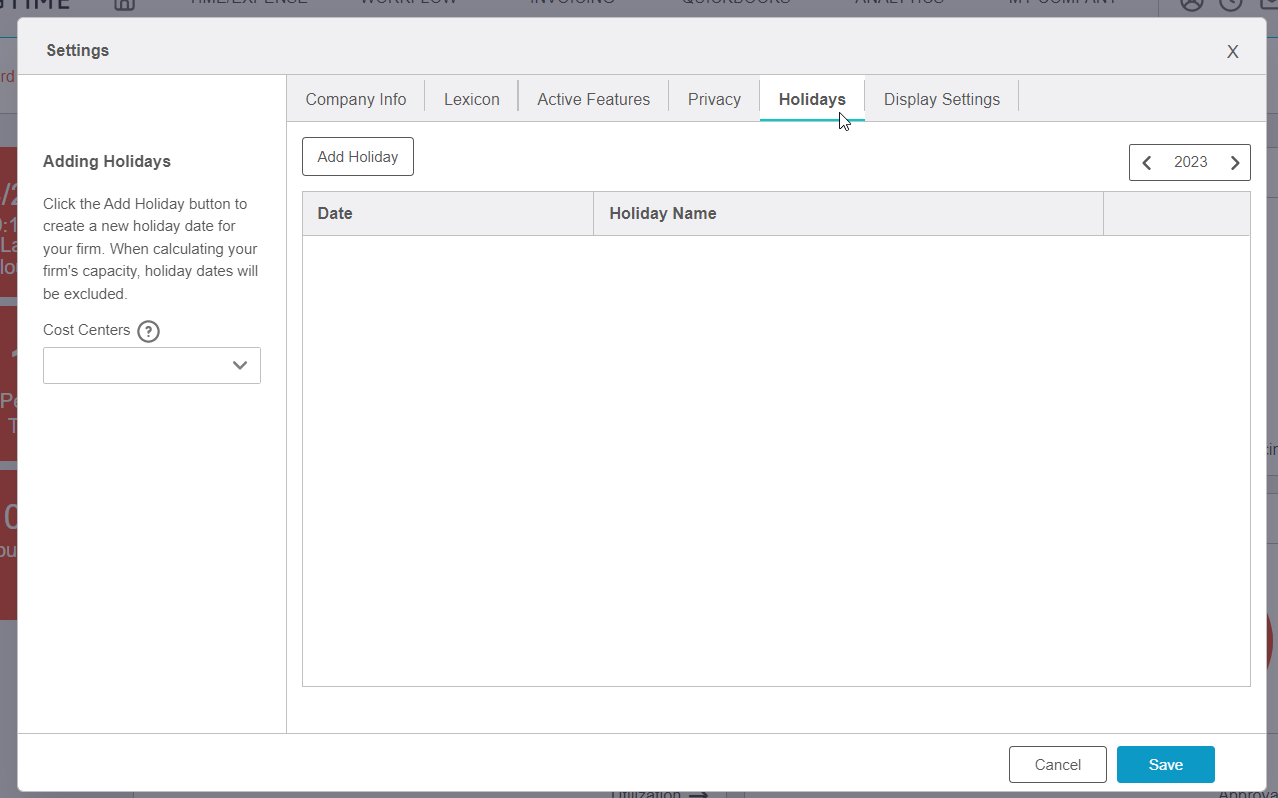Click the 2023 year label

point(1190,163)
